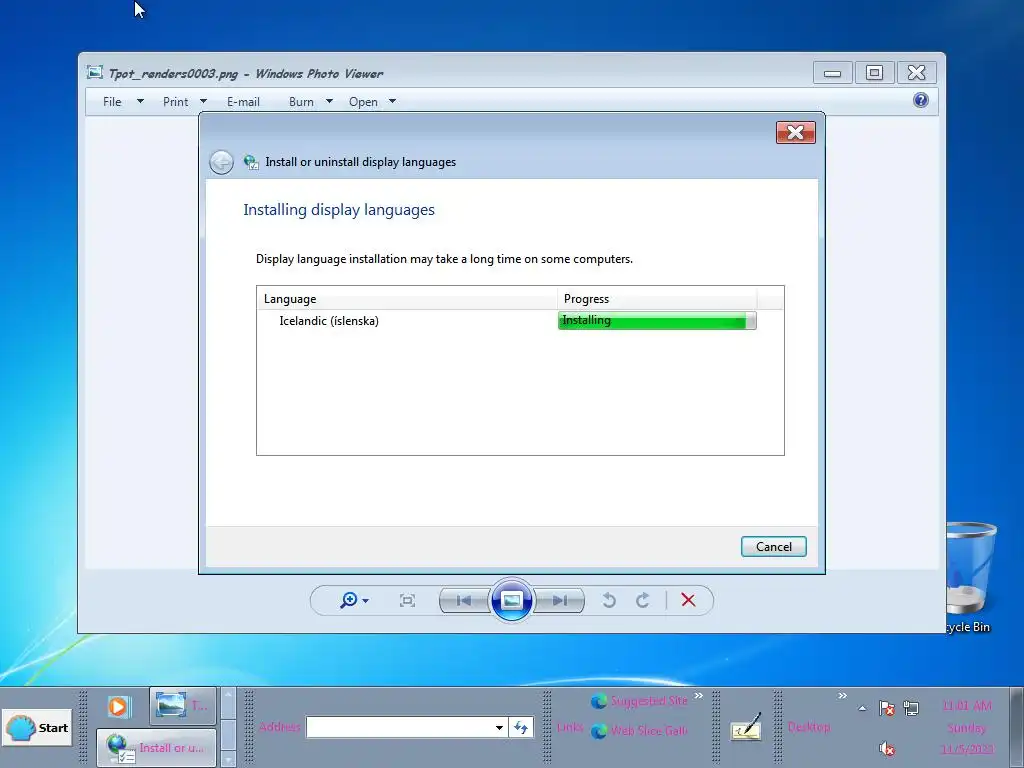The height and width of the screenshot is (768, 1024).
Task: Open Photo Viewer help icon
Action: [921, 100]
